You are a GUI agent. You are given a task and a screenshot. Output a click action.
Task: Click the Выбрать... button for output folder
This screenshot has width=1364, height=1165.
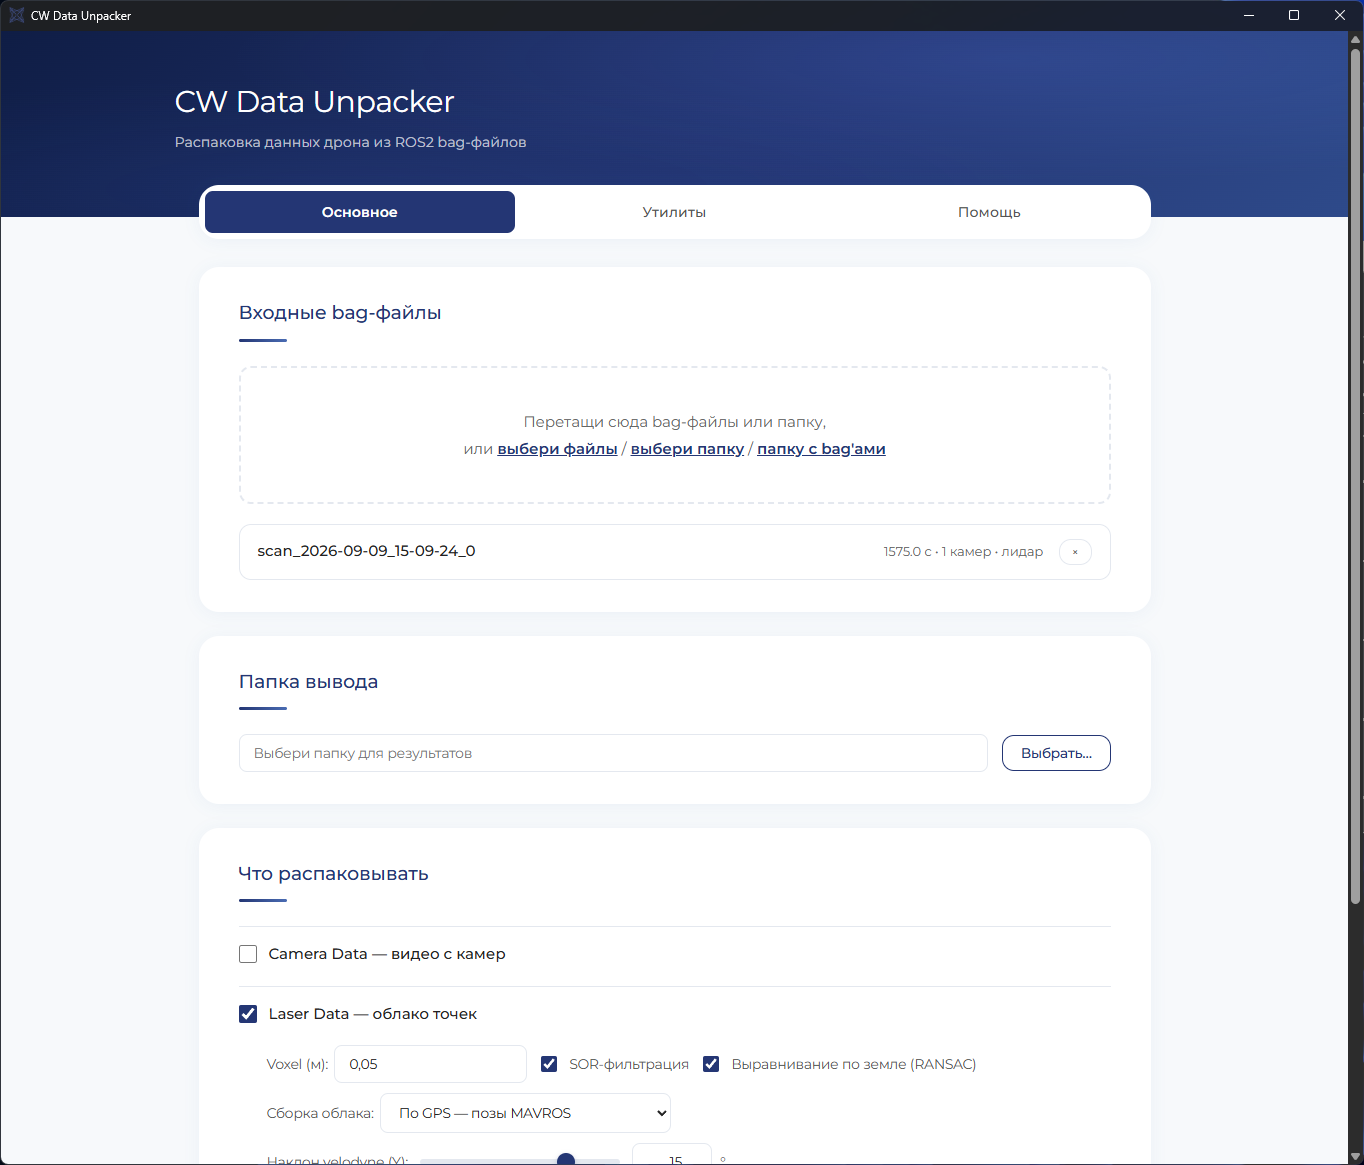point(1056,753)
